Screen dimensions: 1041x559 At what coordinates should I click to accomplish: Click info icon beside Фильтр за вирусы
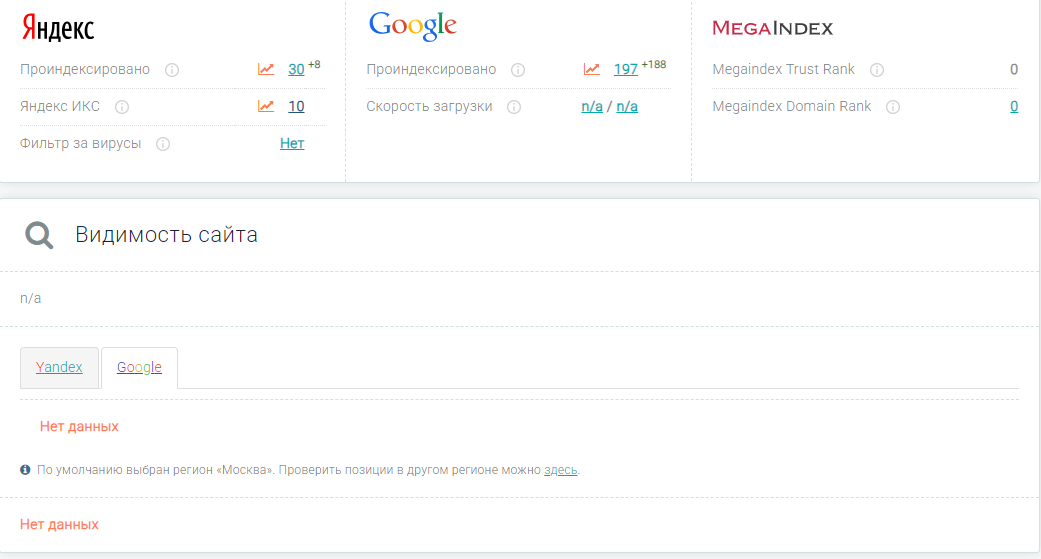163,144
